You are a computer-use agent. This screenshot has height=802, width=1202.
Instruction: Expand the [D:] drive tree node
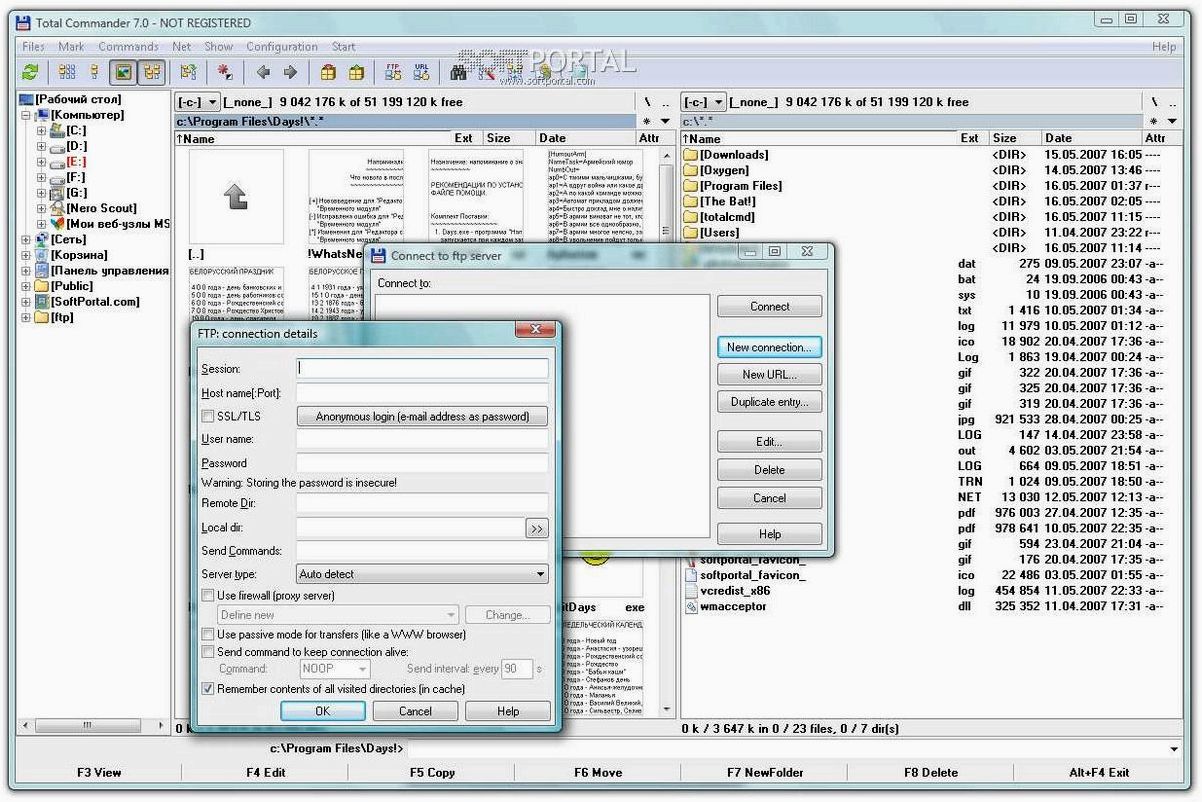[41, 146]
